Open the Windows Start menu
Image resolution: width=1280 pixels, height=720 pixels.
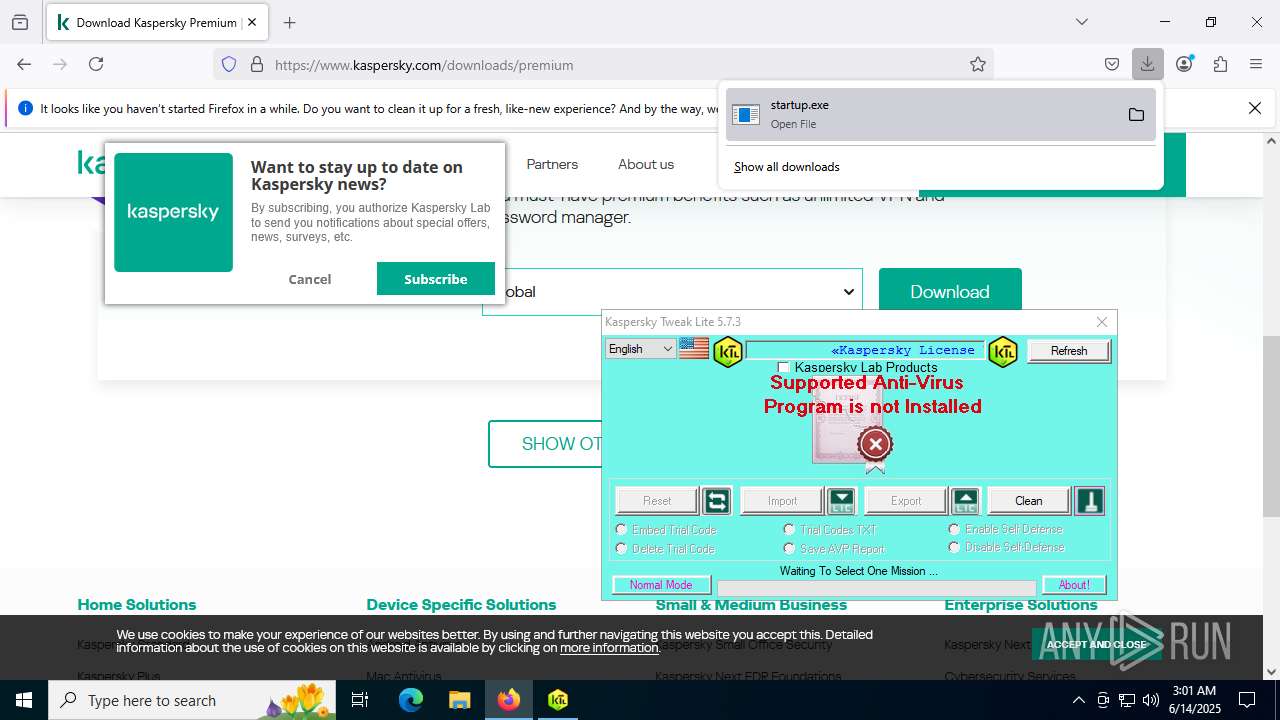coord(24,700)
